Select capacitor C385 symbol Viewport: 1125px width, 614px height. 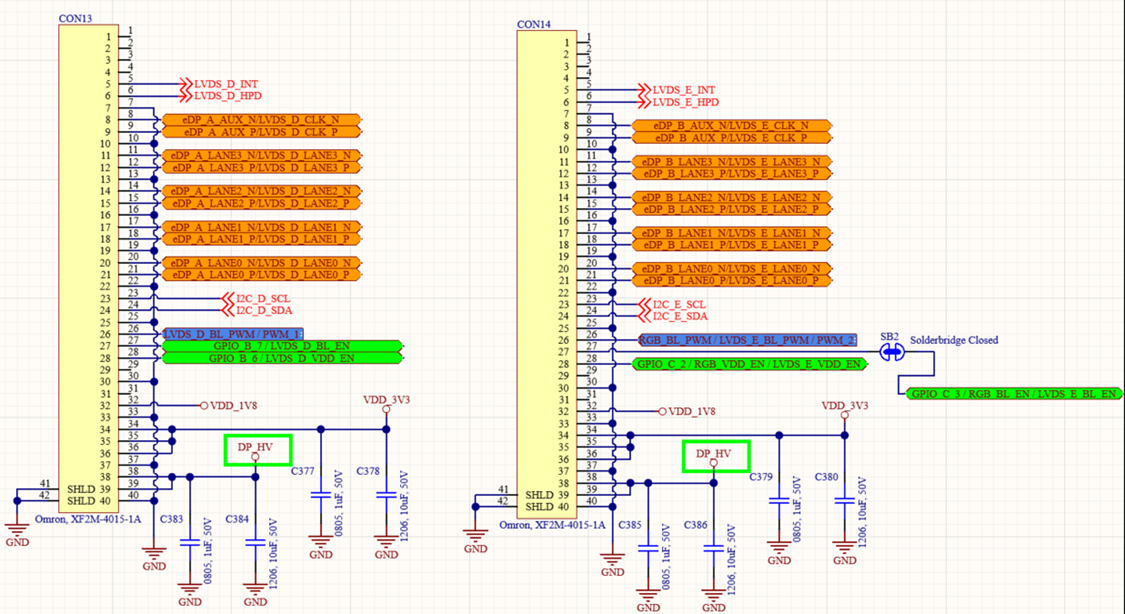(648, 549)
